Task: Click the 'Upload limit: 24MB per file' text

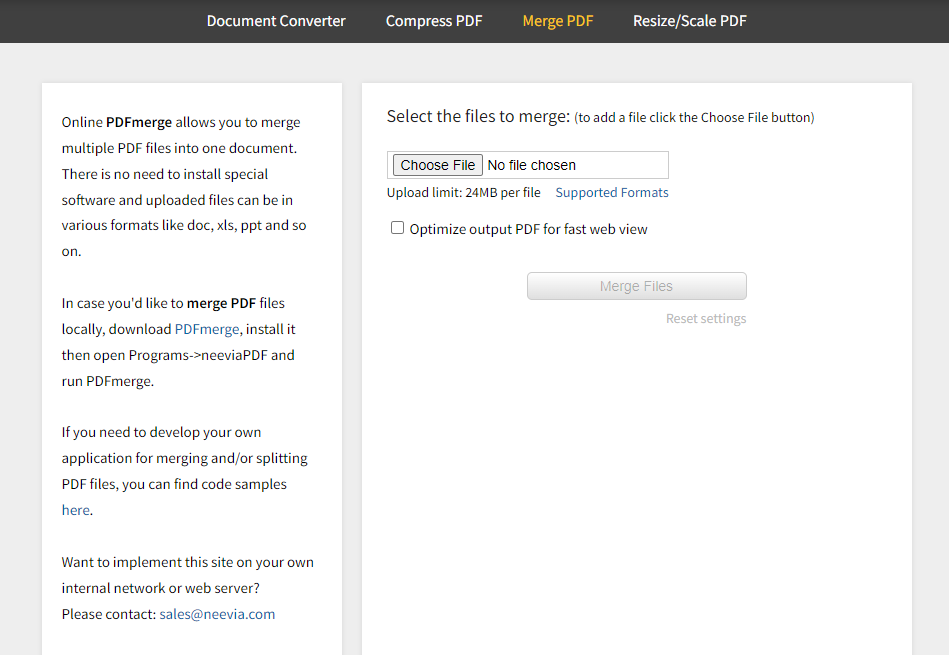Action: [x=463, y=193]
